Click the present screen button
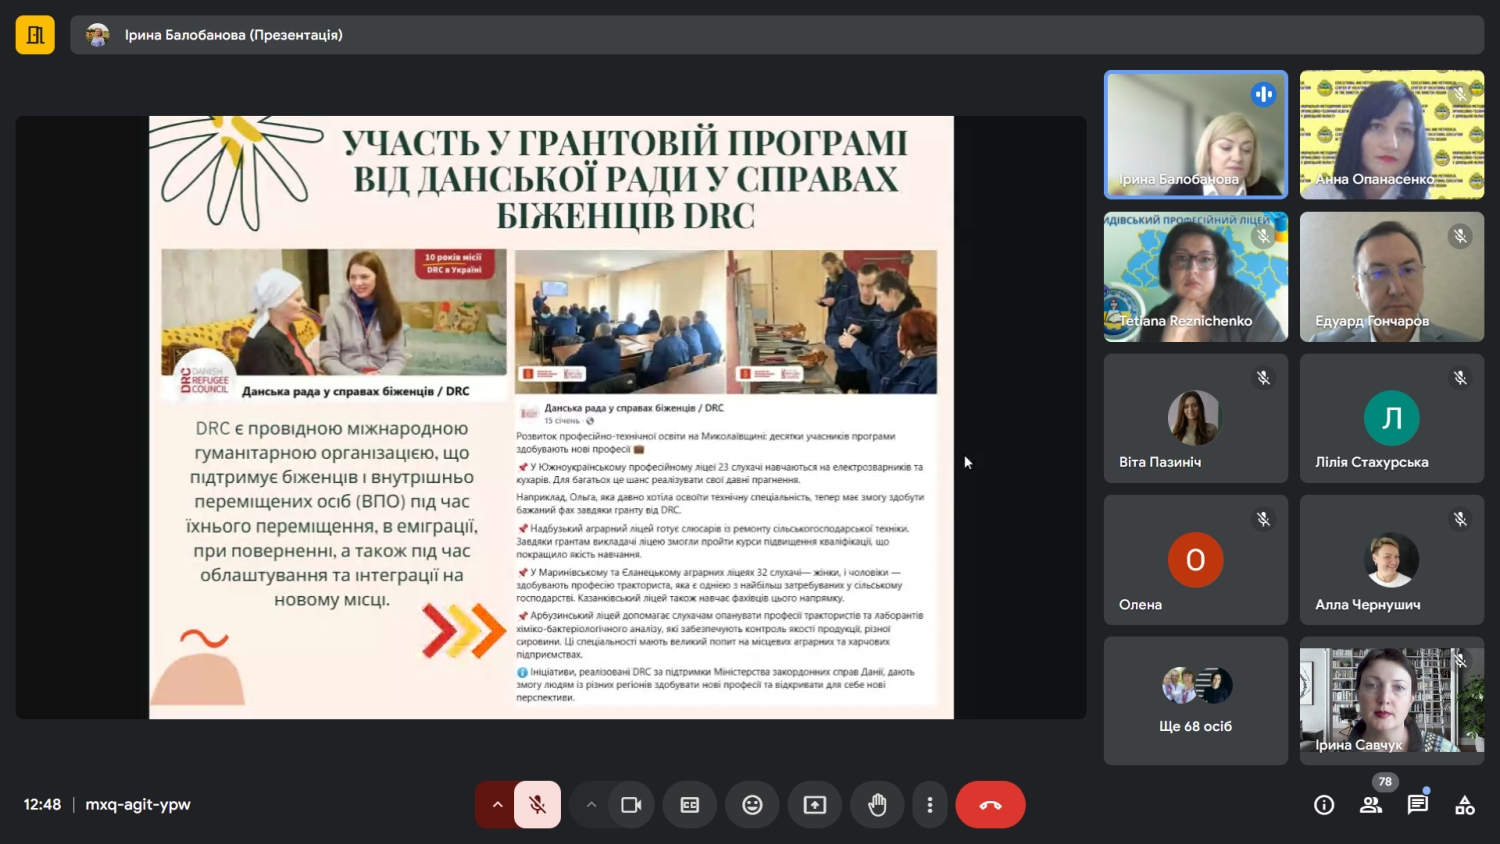The image size is (1500, 844). tap(815, 805)
